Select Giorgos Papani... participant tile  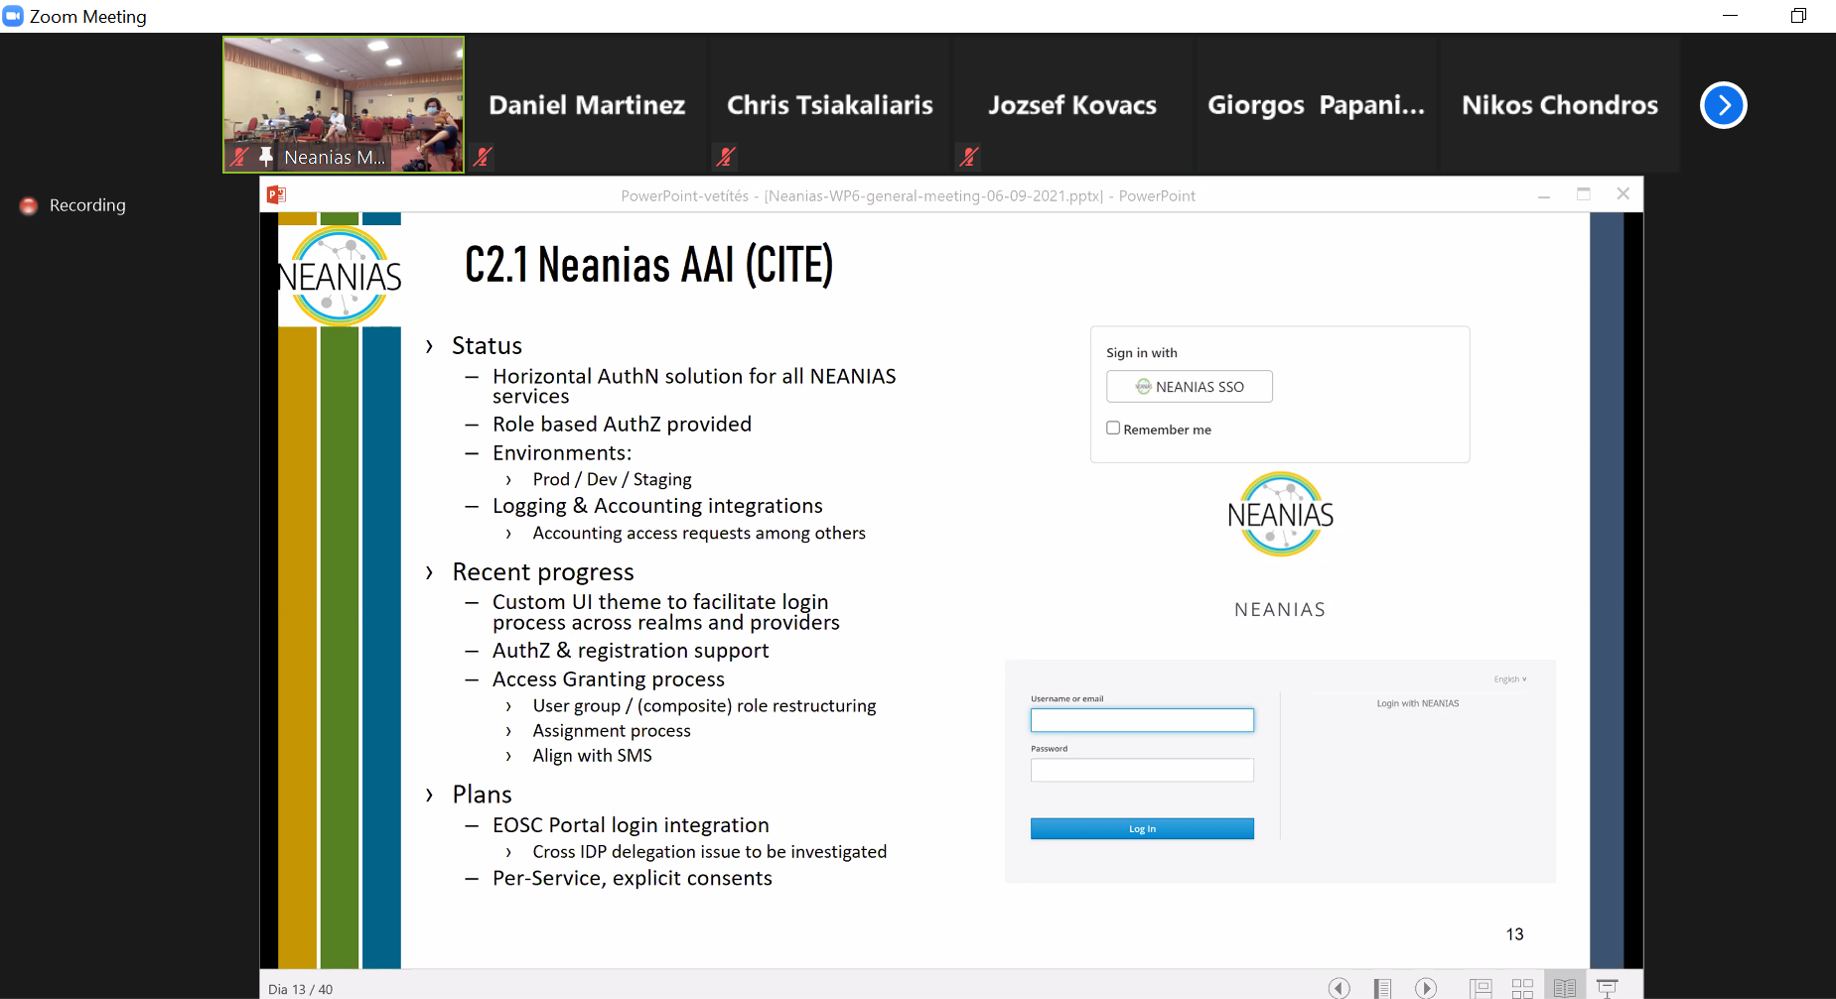1315,105
